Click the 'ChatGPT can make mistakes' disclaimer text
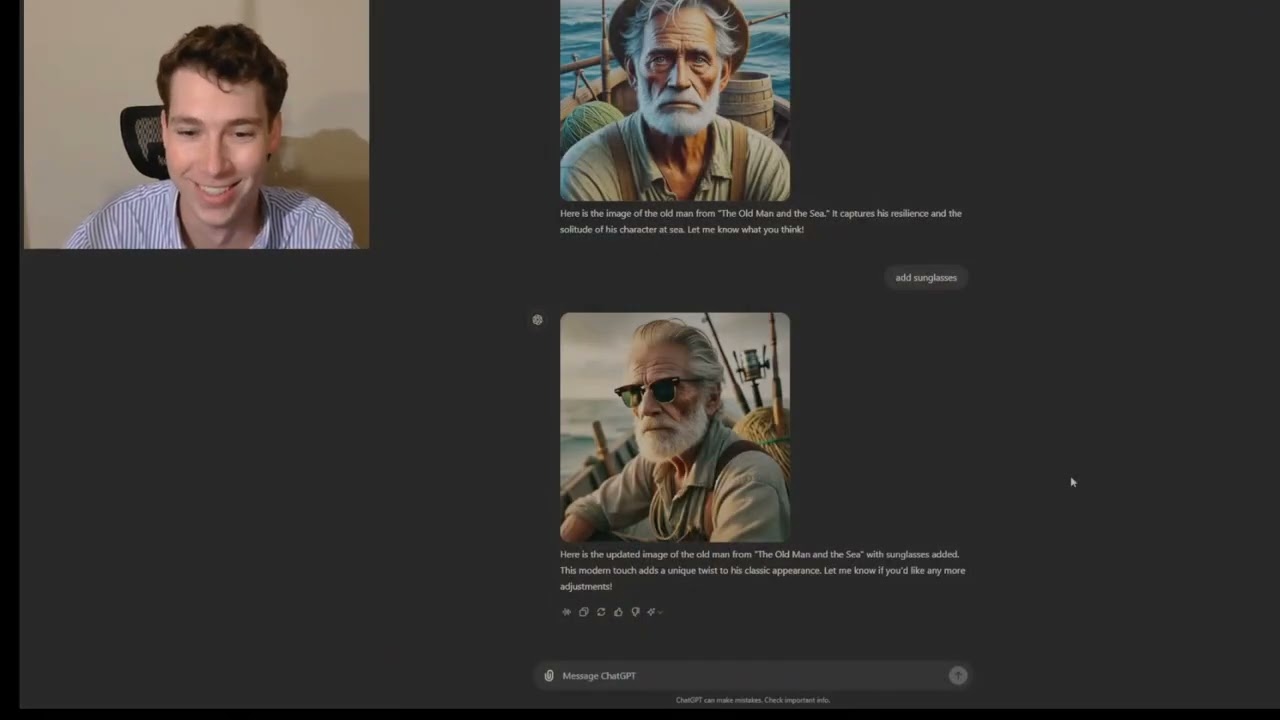 pyautogui.click(x=753, y=700)
